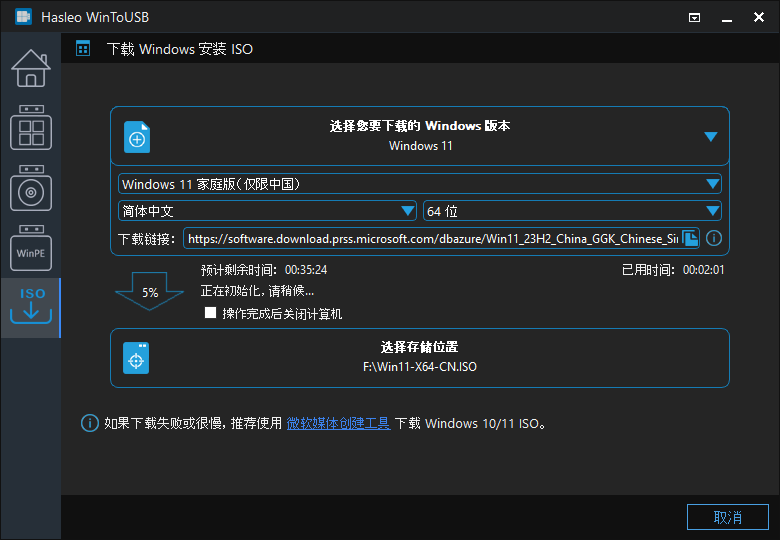Click the 下载 Windows 安装 ISO heading
This screenshot has height=540, width=780.
(180, 49)
